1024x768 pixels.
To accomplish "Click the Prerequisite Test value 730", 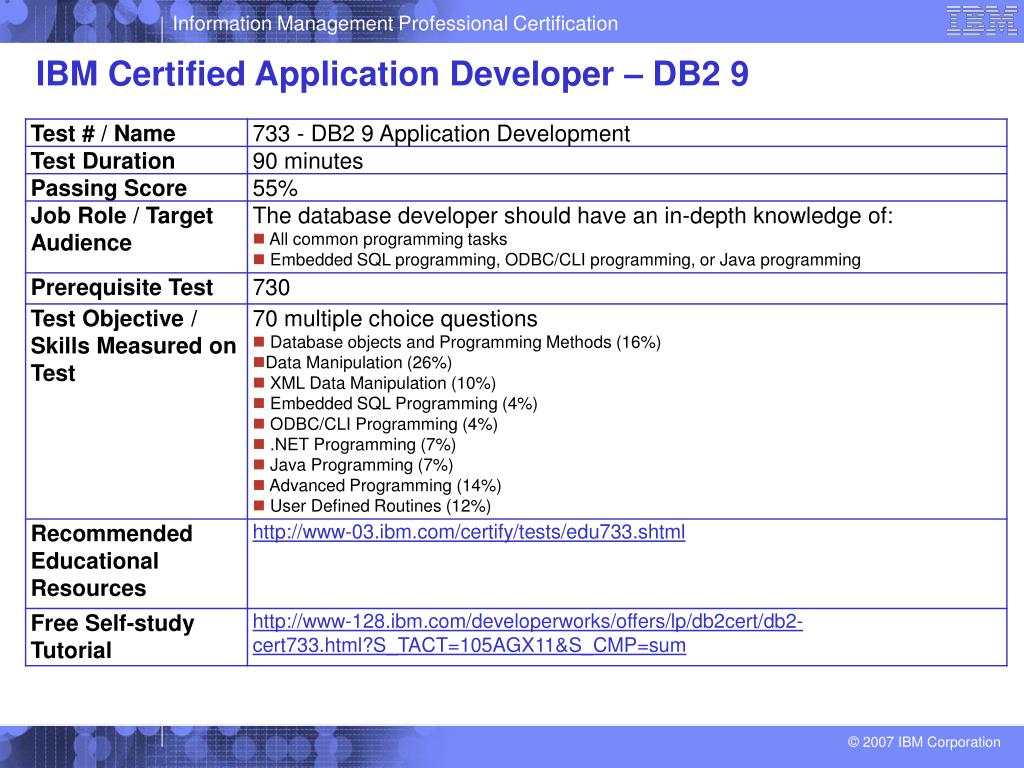I will point(271,288).
